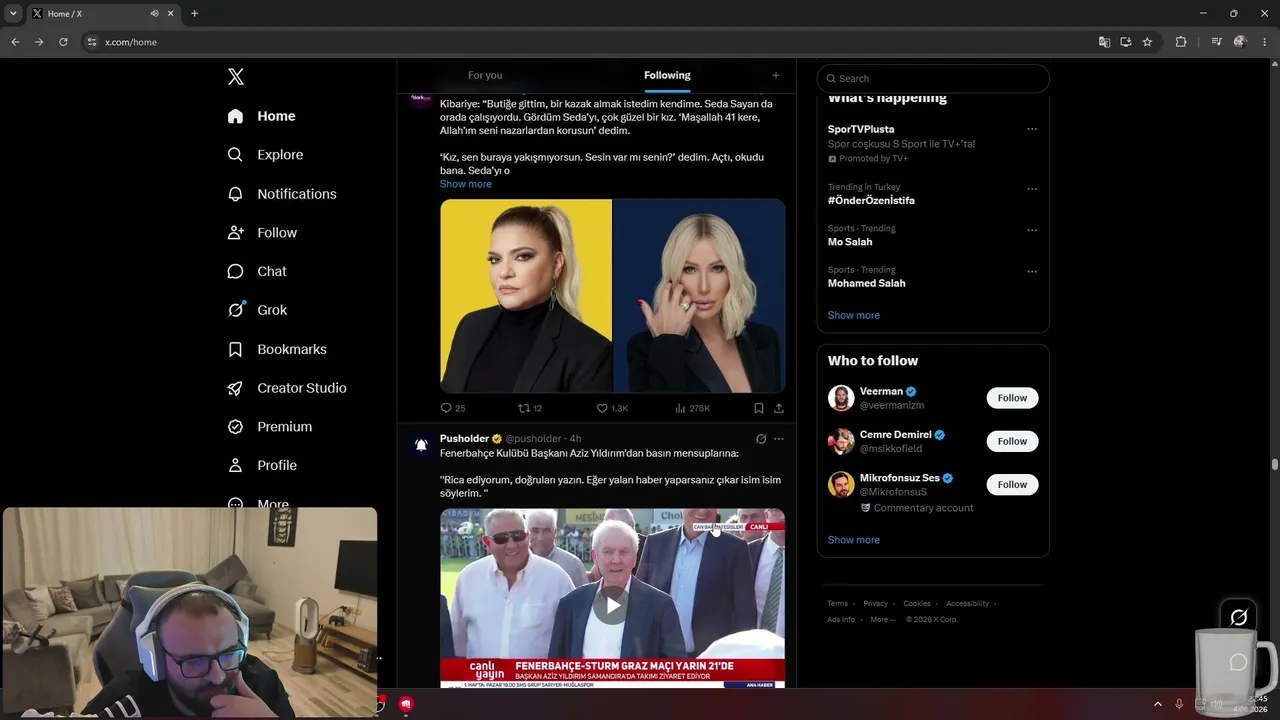Show more accounts in Who to follow
The width and height of the screenshot is (1280, 720).
tap(854, 540)
